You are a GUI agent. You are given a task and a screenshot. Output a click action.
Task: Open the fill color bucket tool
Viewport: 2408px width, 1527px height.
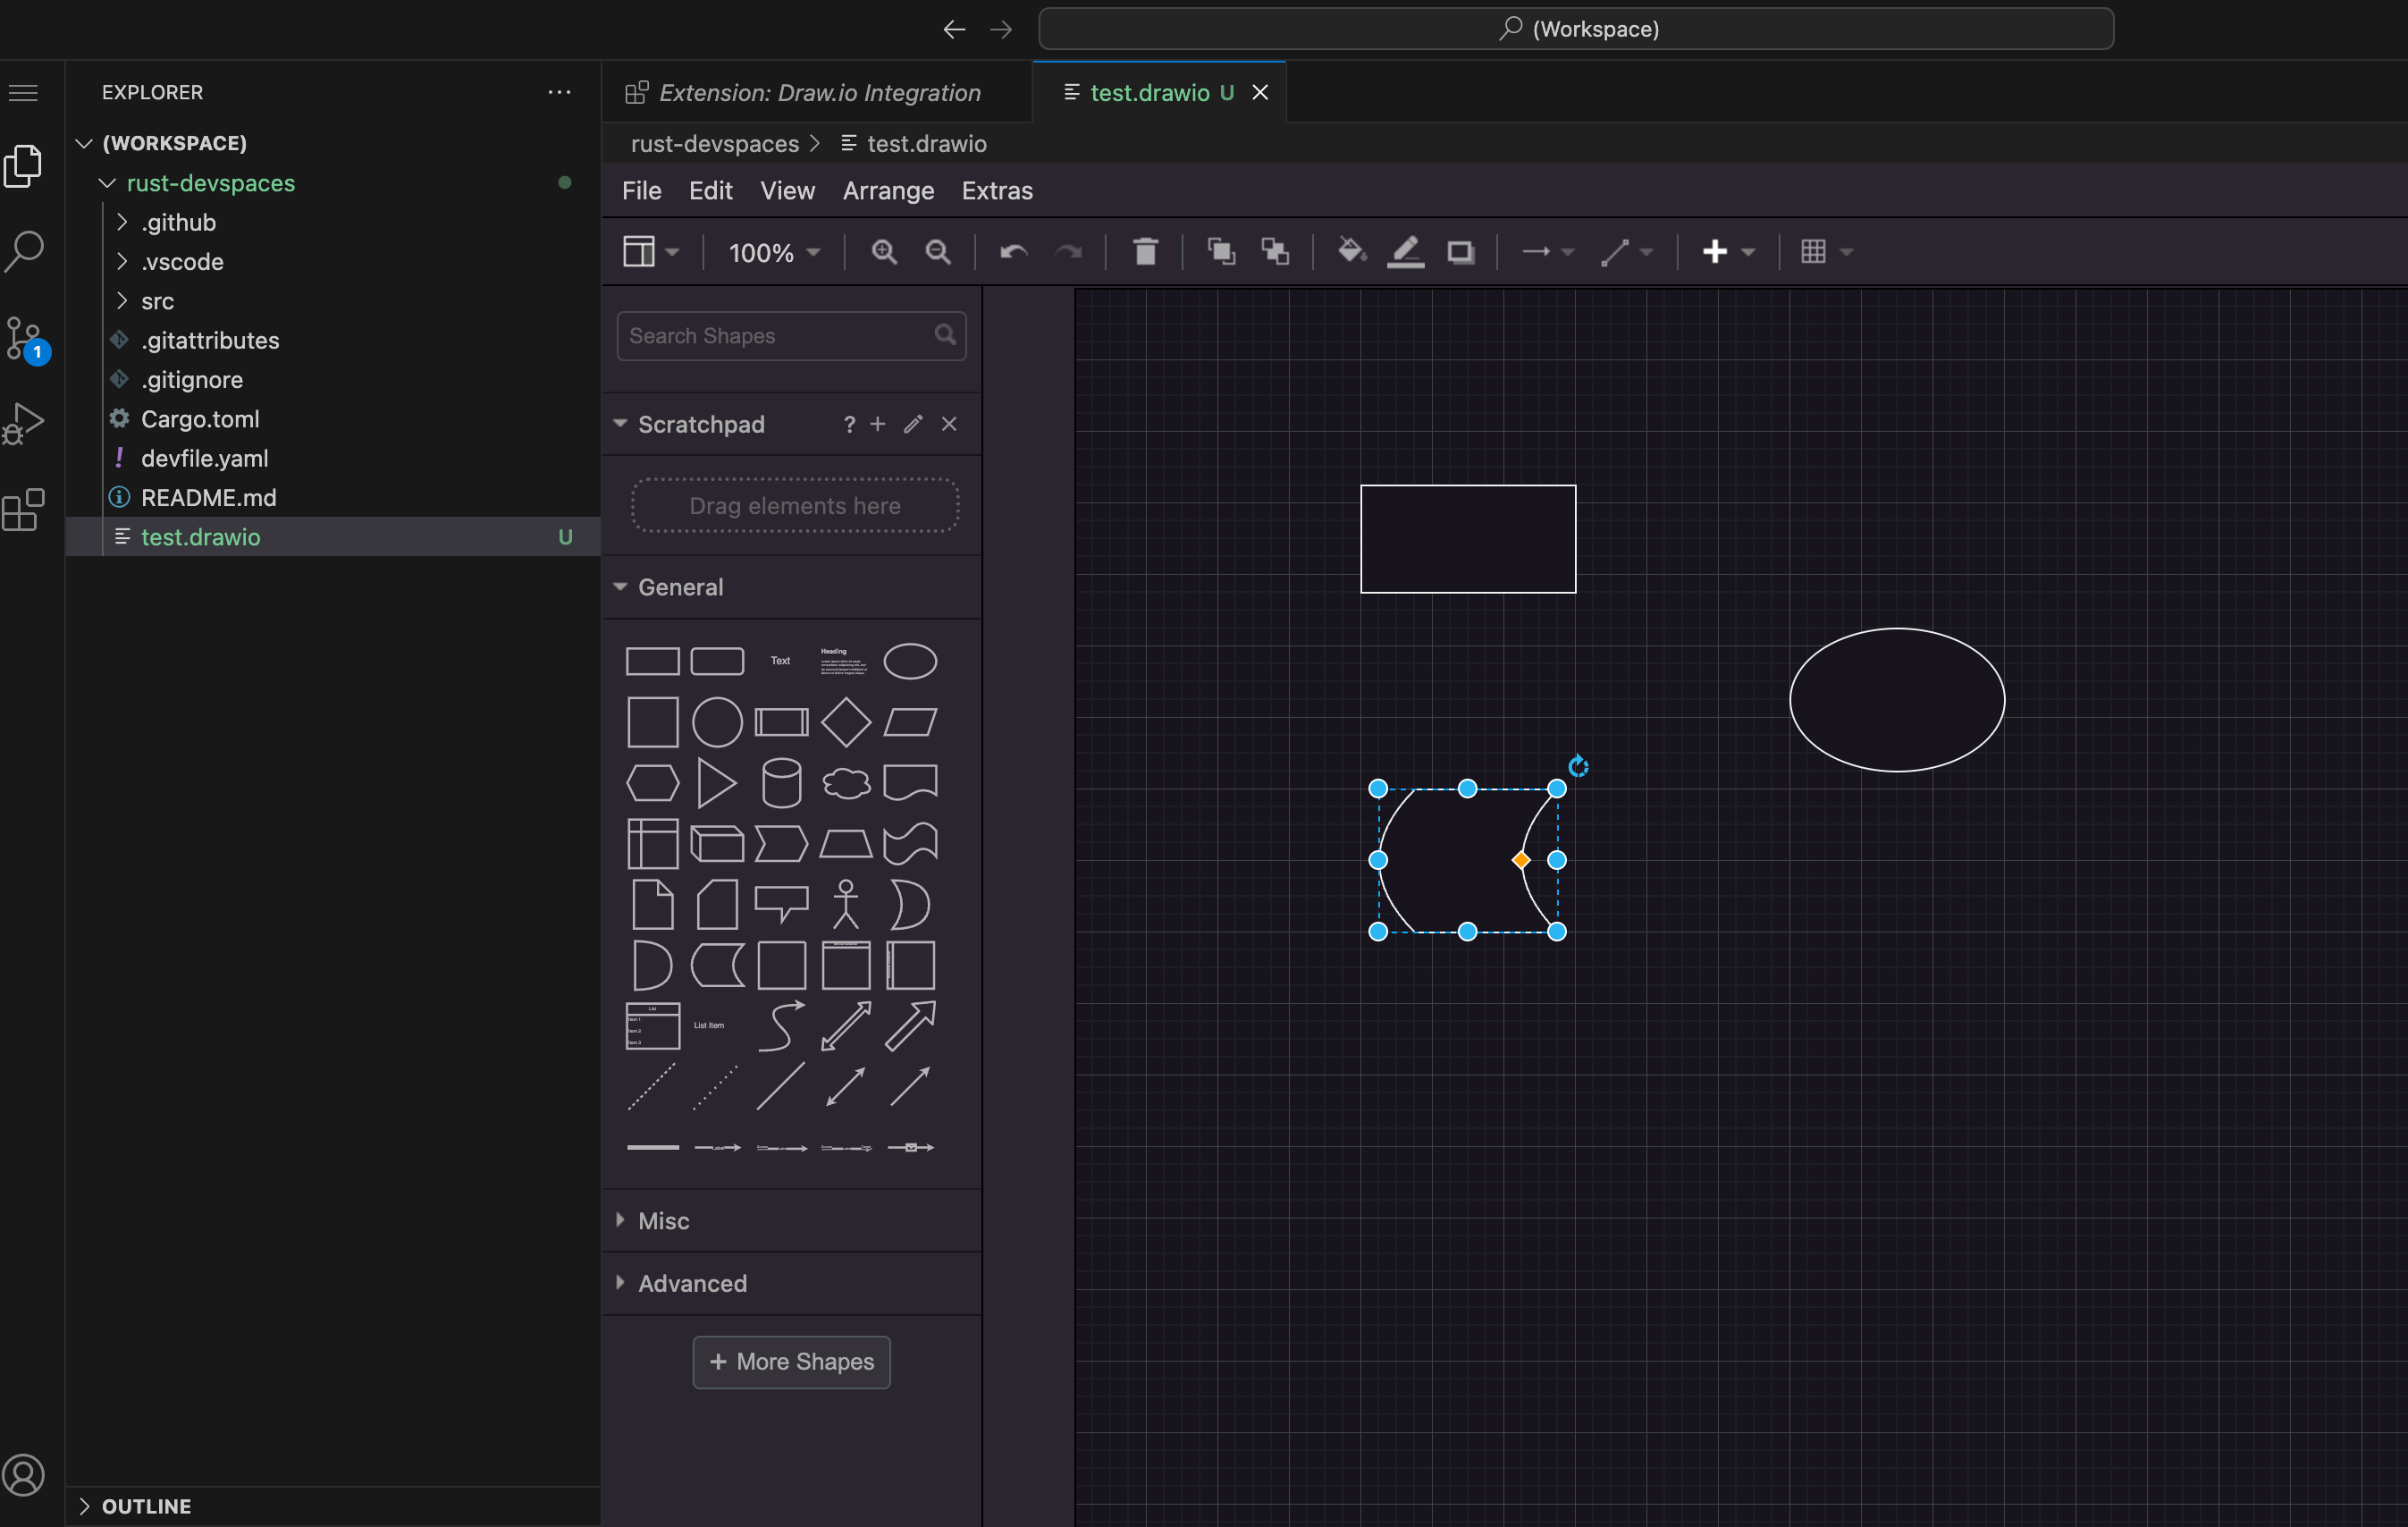point(1352,251)
